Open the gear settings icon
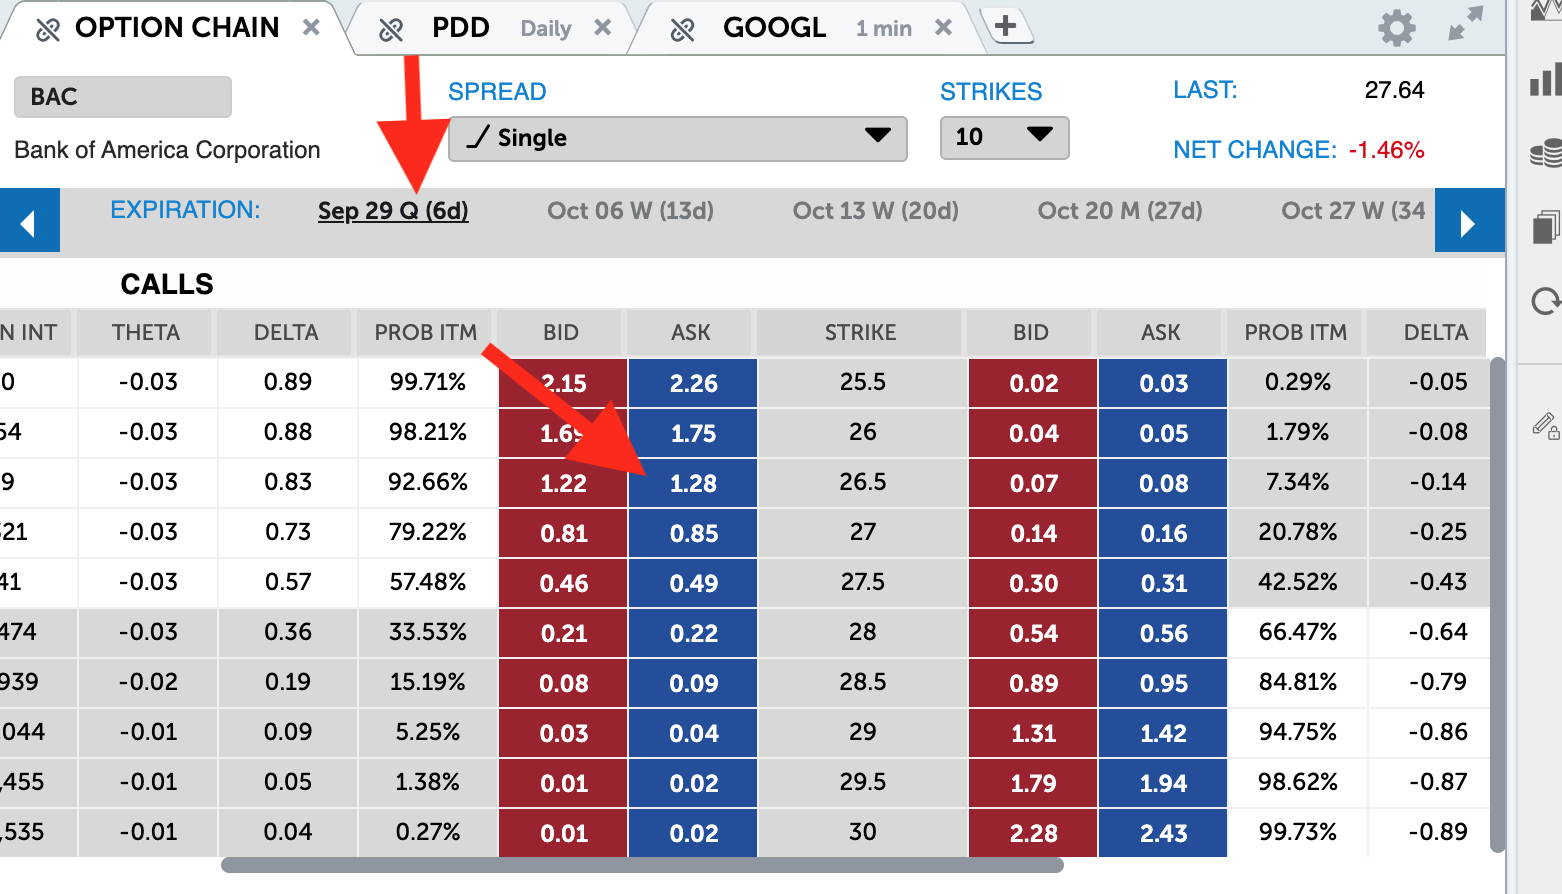The height and width of the screenshot is (894, 1562). click(x=1396, y=28)
